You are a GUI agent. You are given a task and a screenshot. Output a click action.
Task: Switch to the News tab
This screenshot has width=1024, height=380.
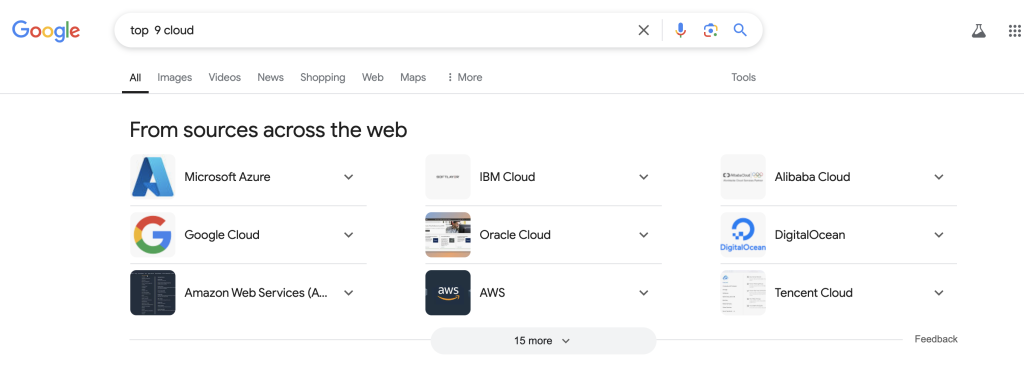(270, 77)
